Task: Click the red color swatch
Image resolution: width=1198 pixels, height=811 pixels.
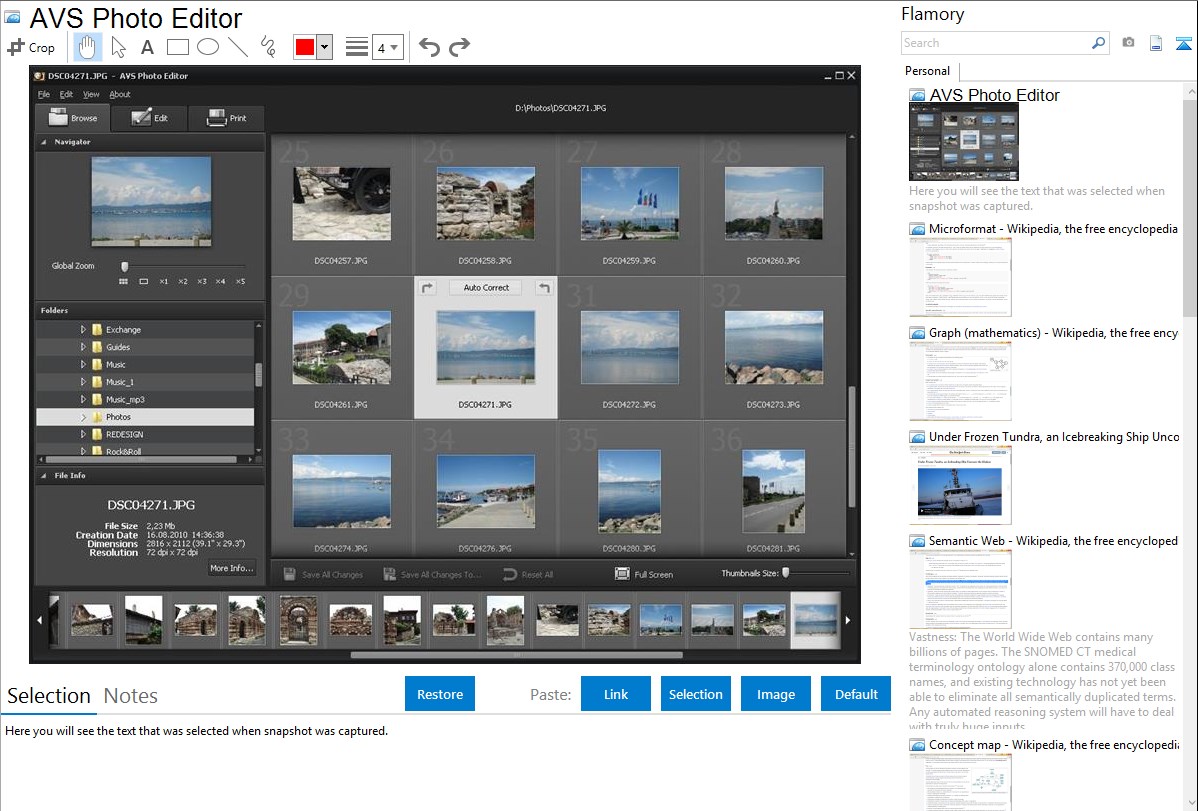Action: [x=305, y=47]
